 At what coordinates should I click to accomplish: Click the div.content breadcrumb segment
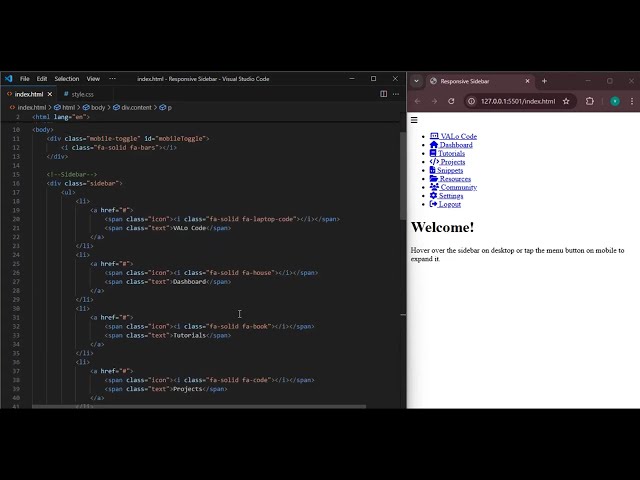click(x=136, y=107)
